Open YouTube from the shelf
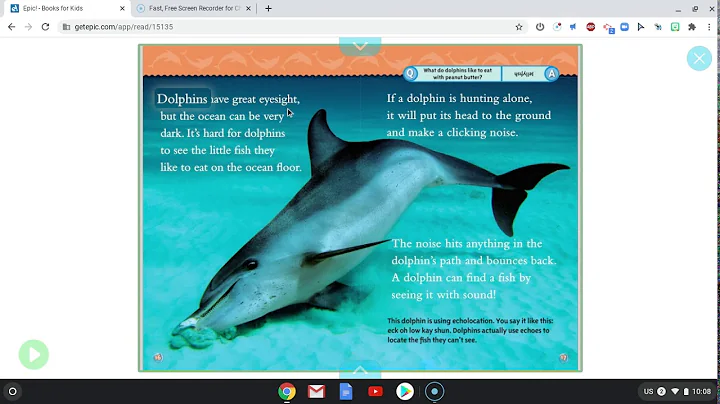 tap(375, 391)
